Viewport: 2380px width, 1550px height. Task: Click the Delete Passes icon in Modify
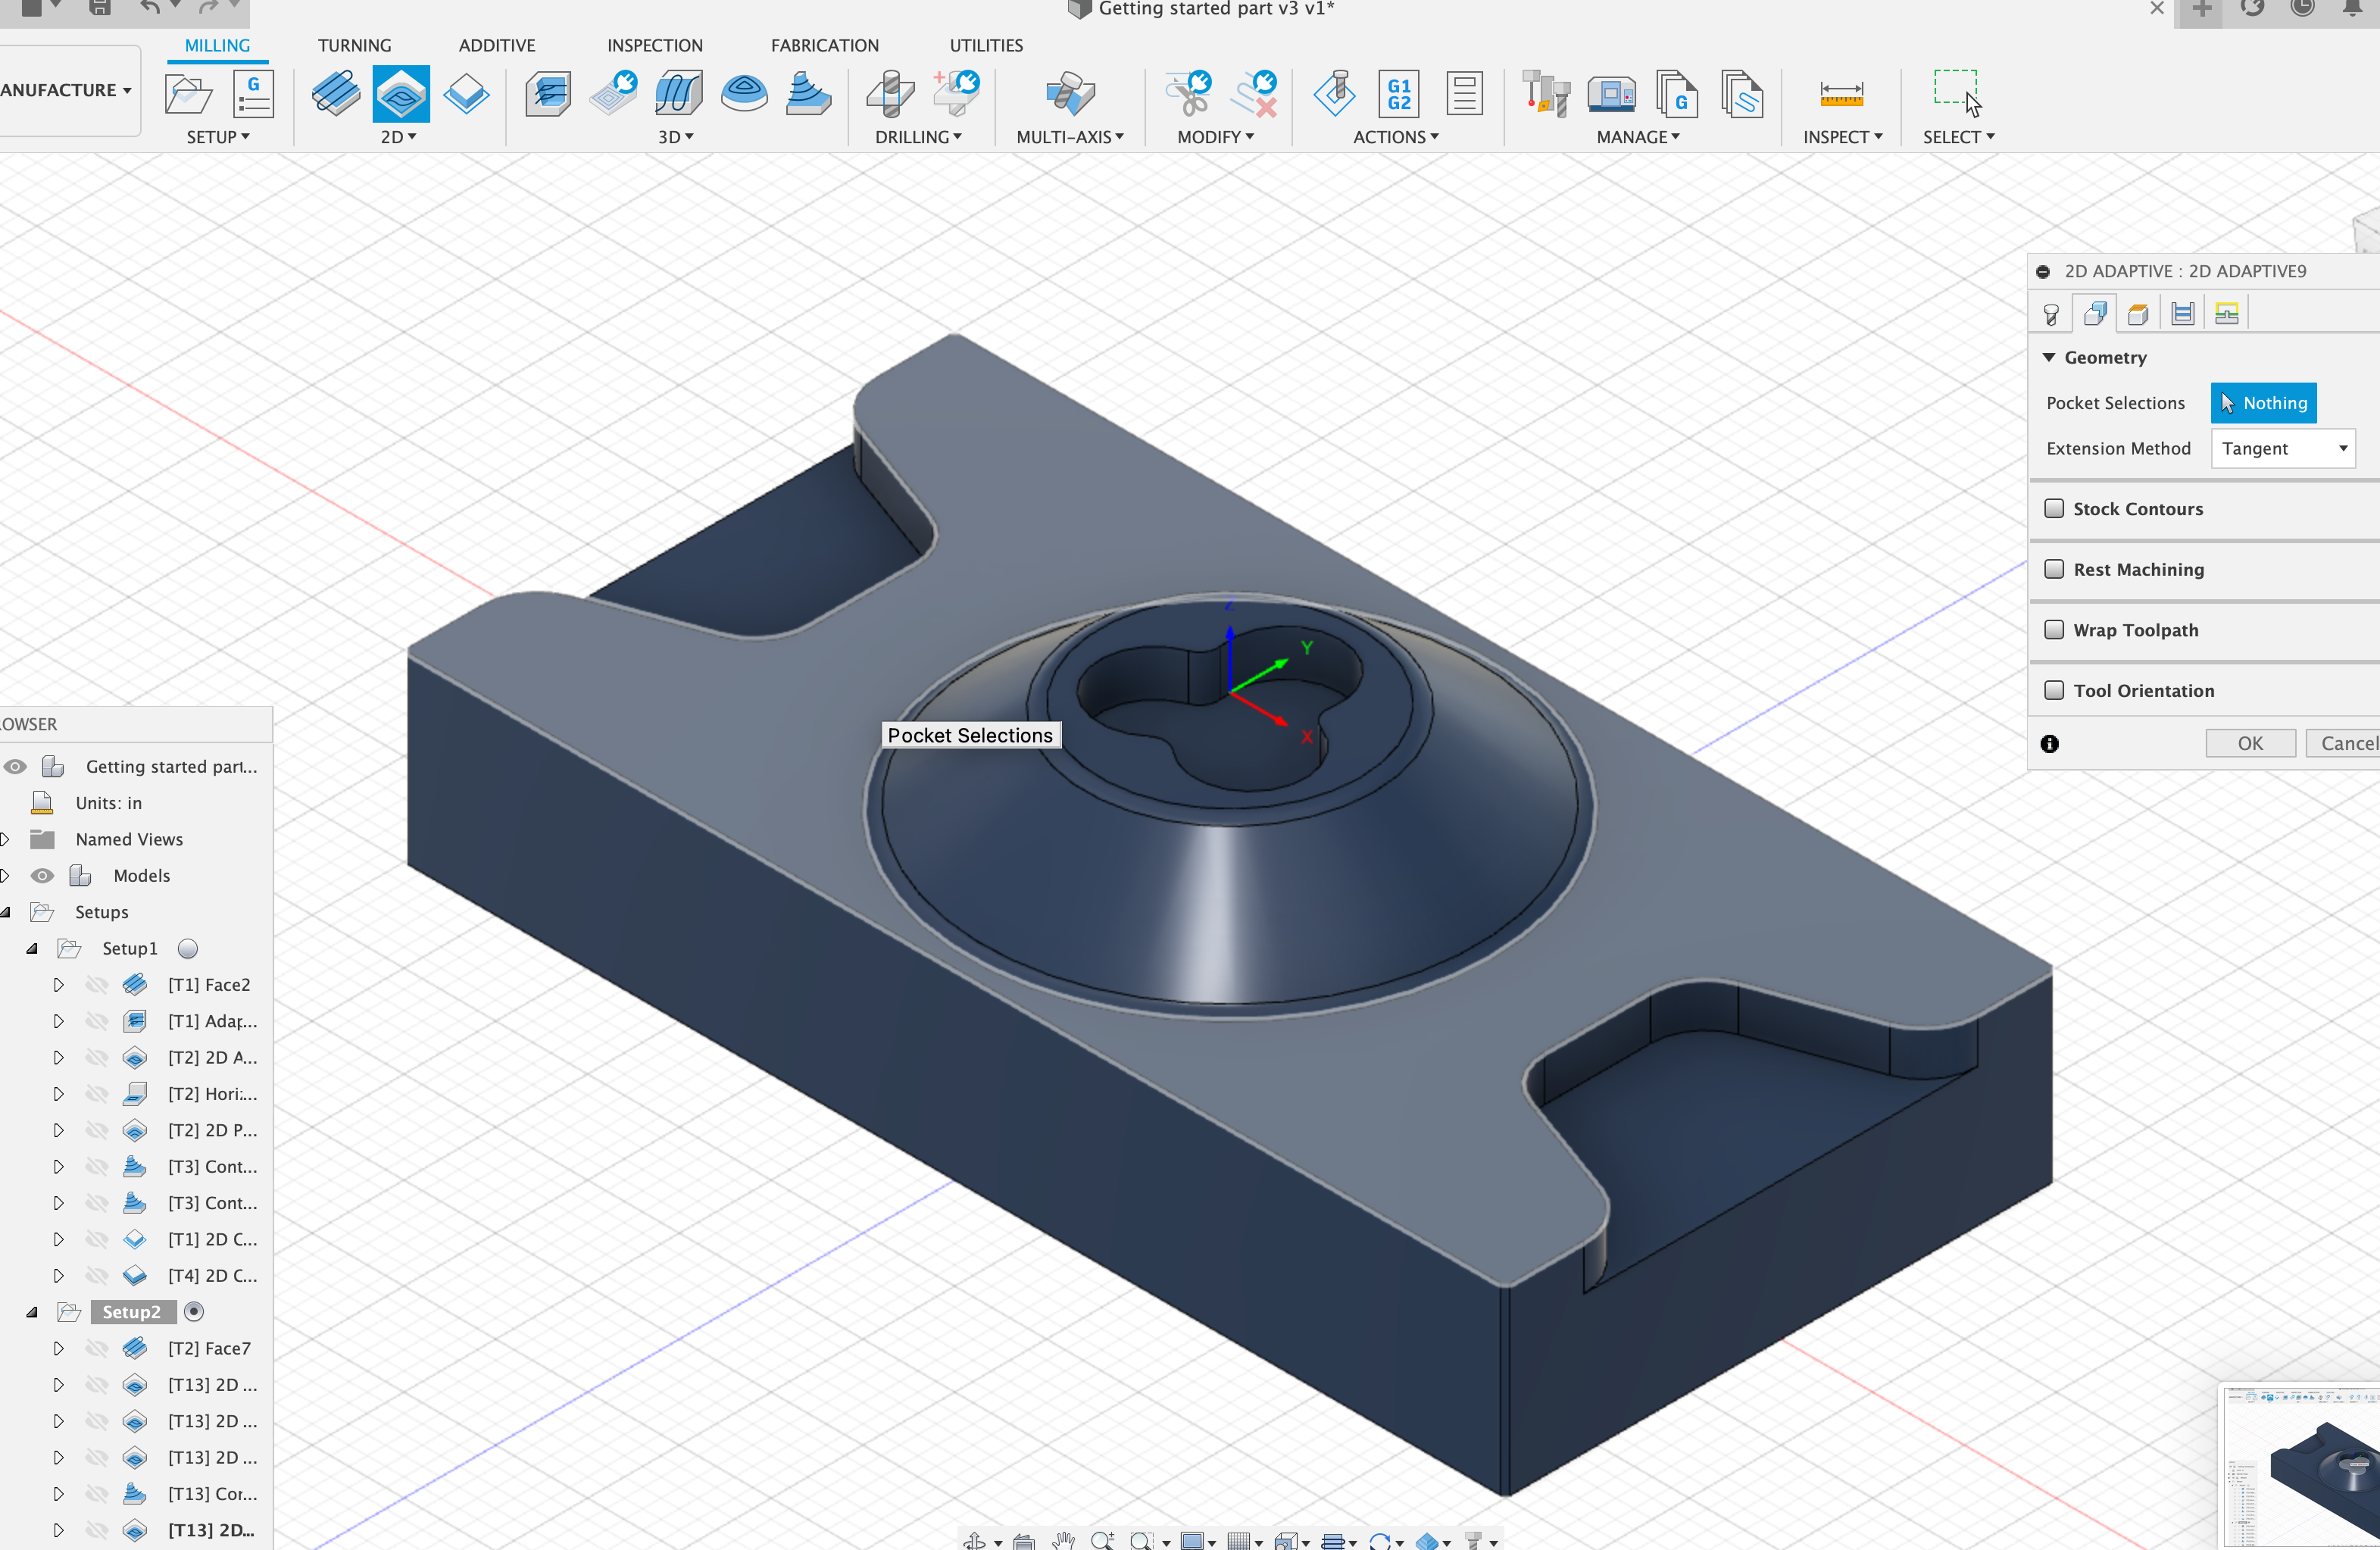(1255, 94)
